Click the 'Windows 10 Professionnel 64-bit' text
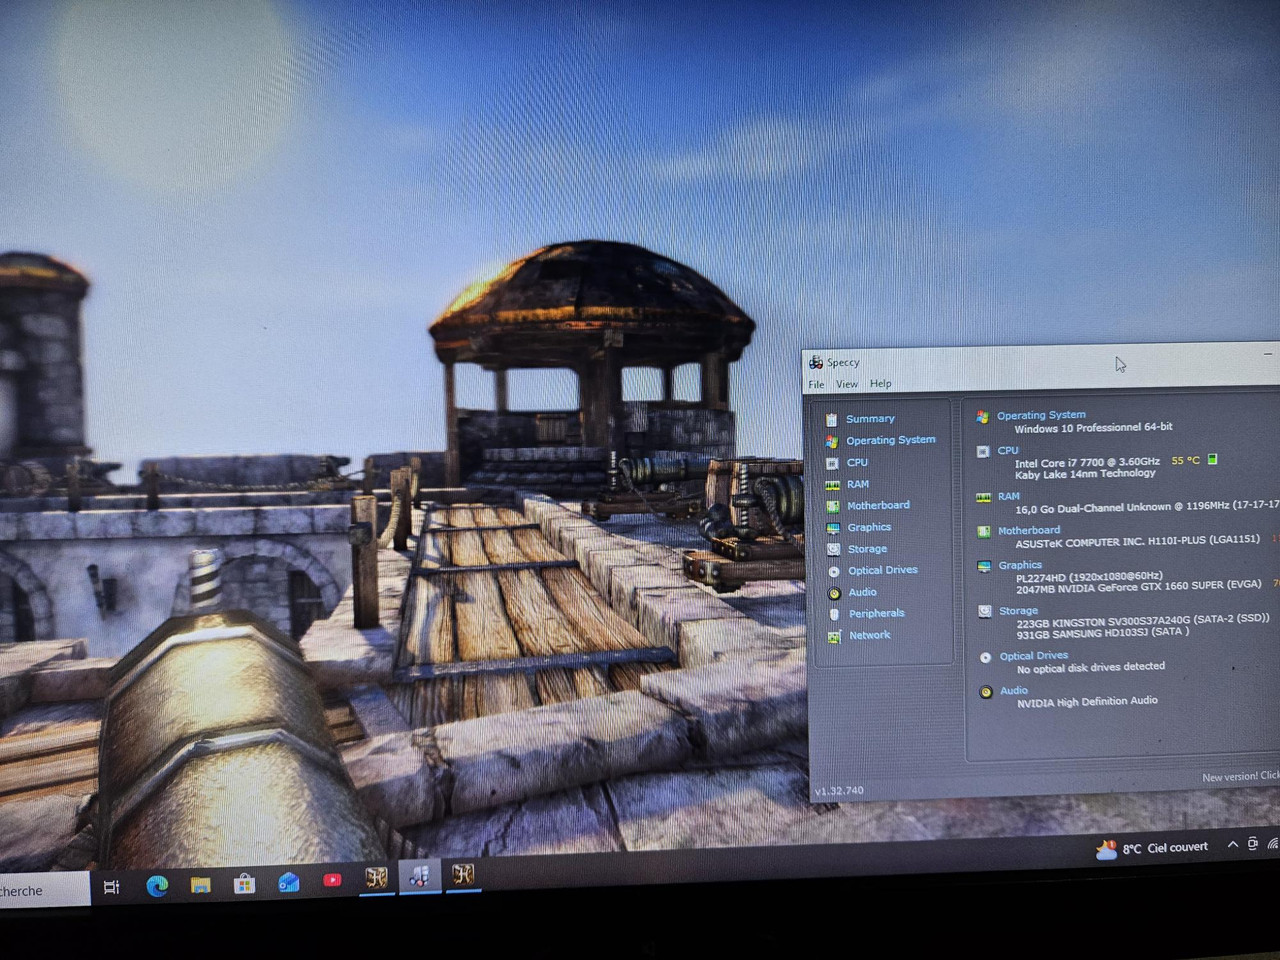Screen dimensions: 1280x960 pyautogui.click(x=1093, y=428)
